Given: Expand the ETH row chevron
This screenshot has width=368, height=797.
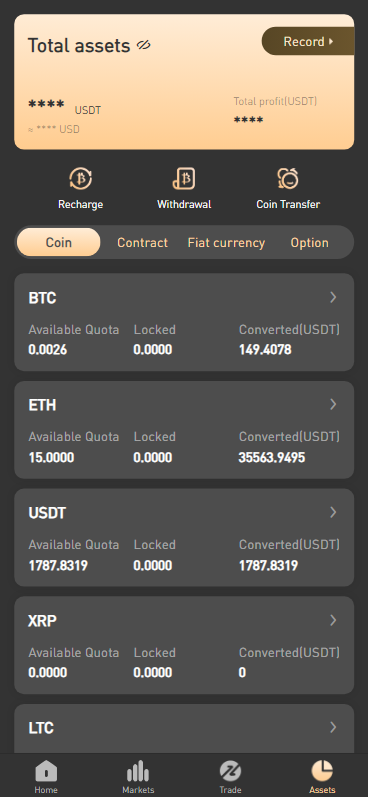Looking at the screenshot, I should pos(333,405).
